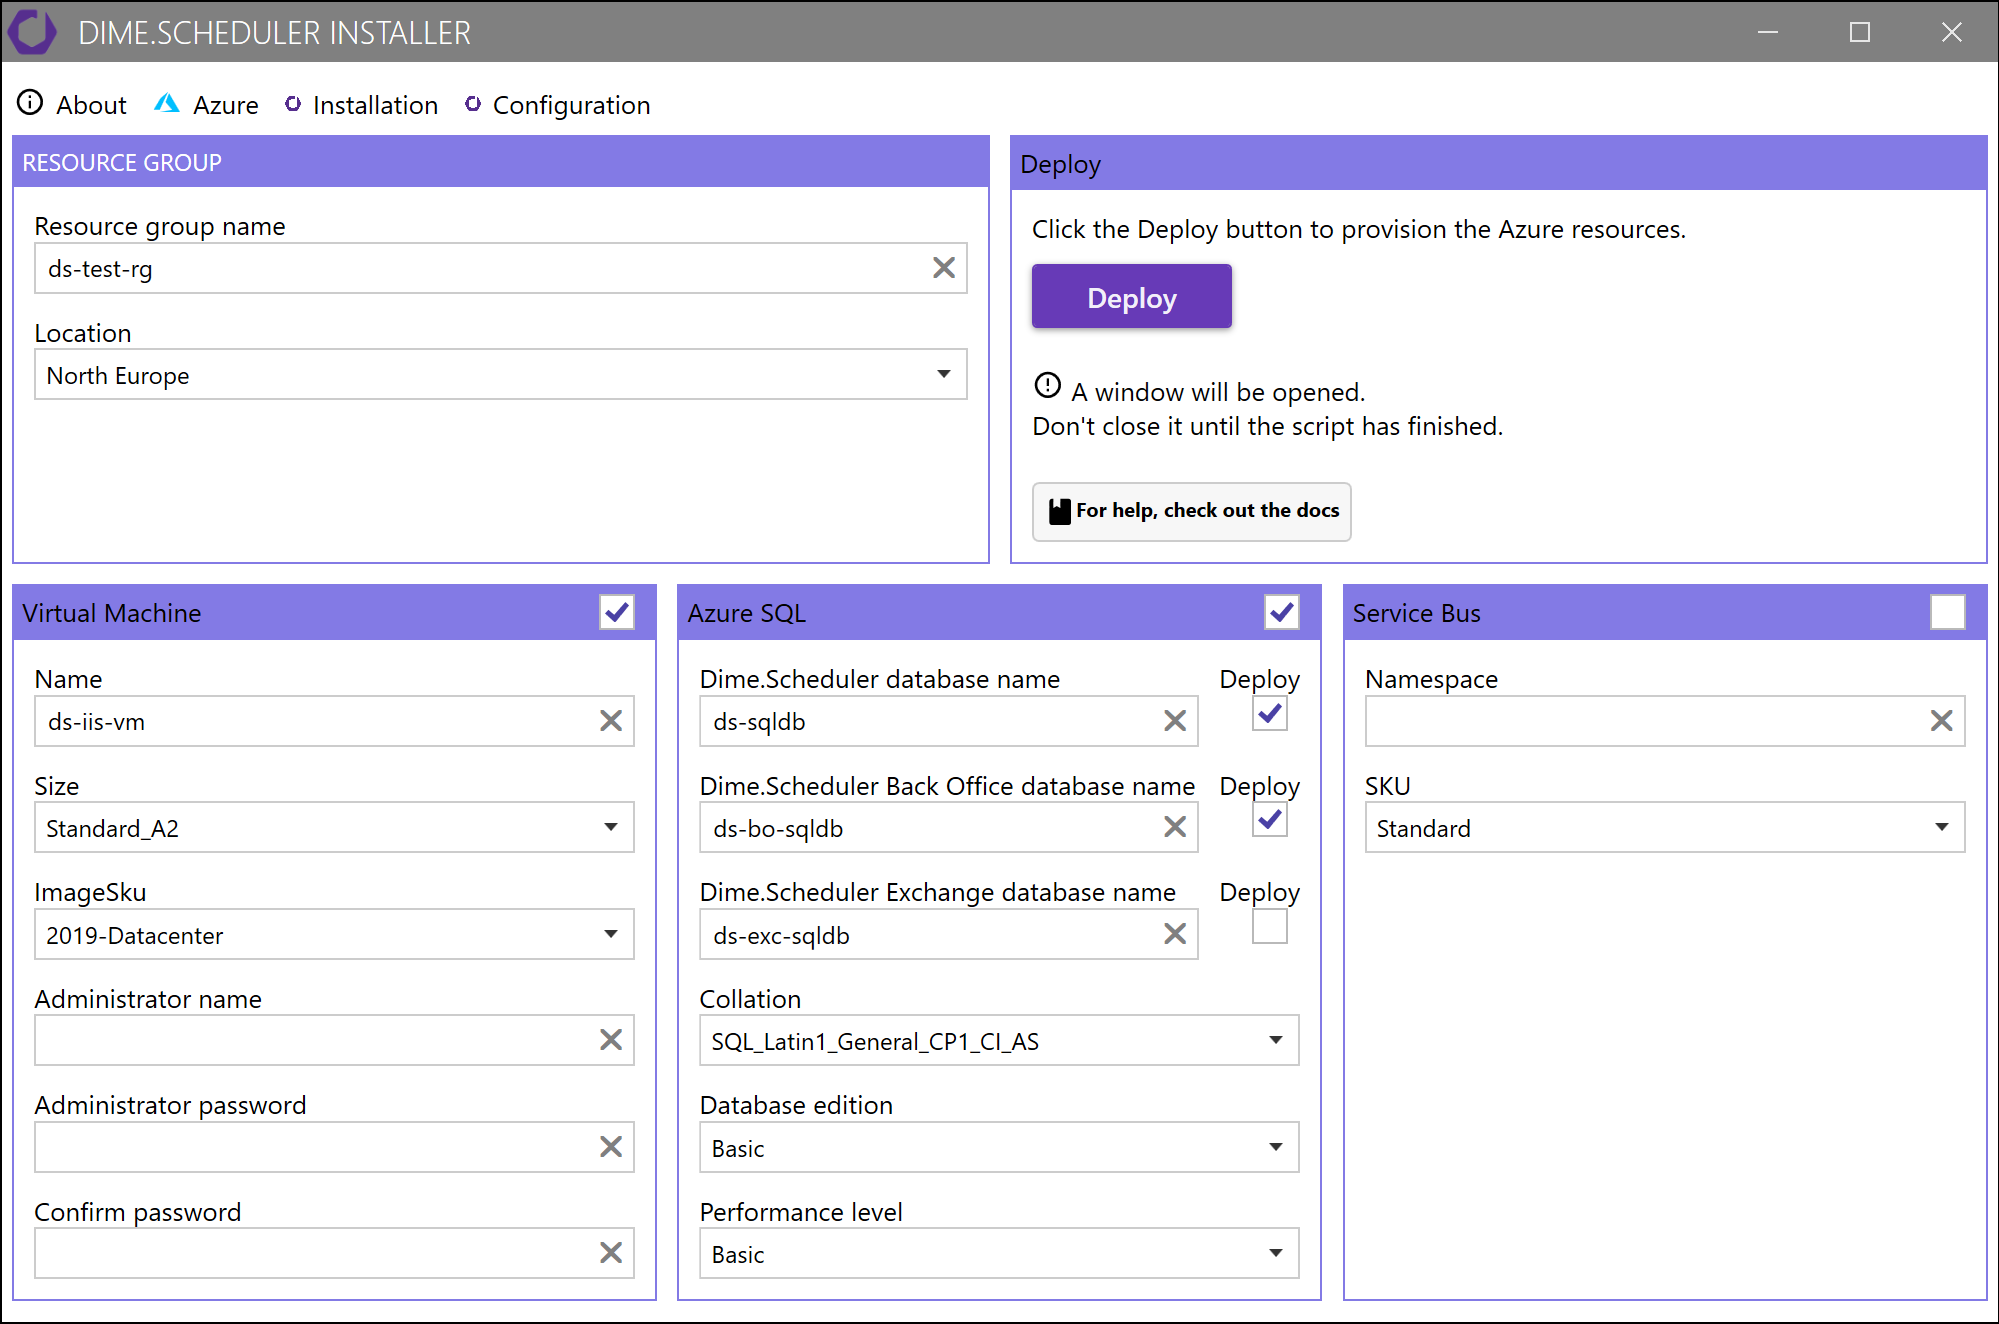Switch to the Configuration tab
The image size is (1999, 1324).
click(x=557, y=104)
